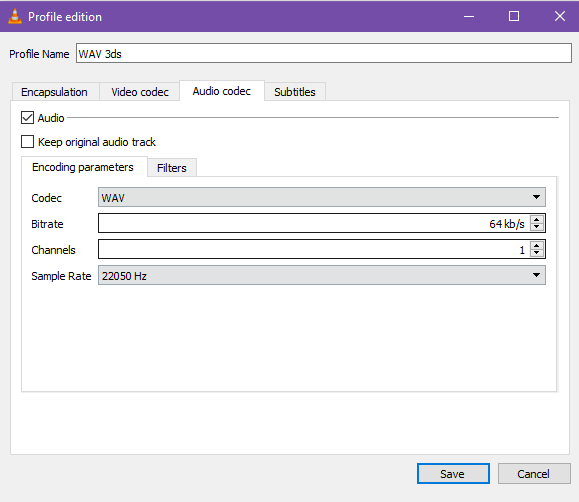Viewport: 579px width, 502px height.
Task: Go to the Subtitles tab
Action: click(295, 92)
